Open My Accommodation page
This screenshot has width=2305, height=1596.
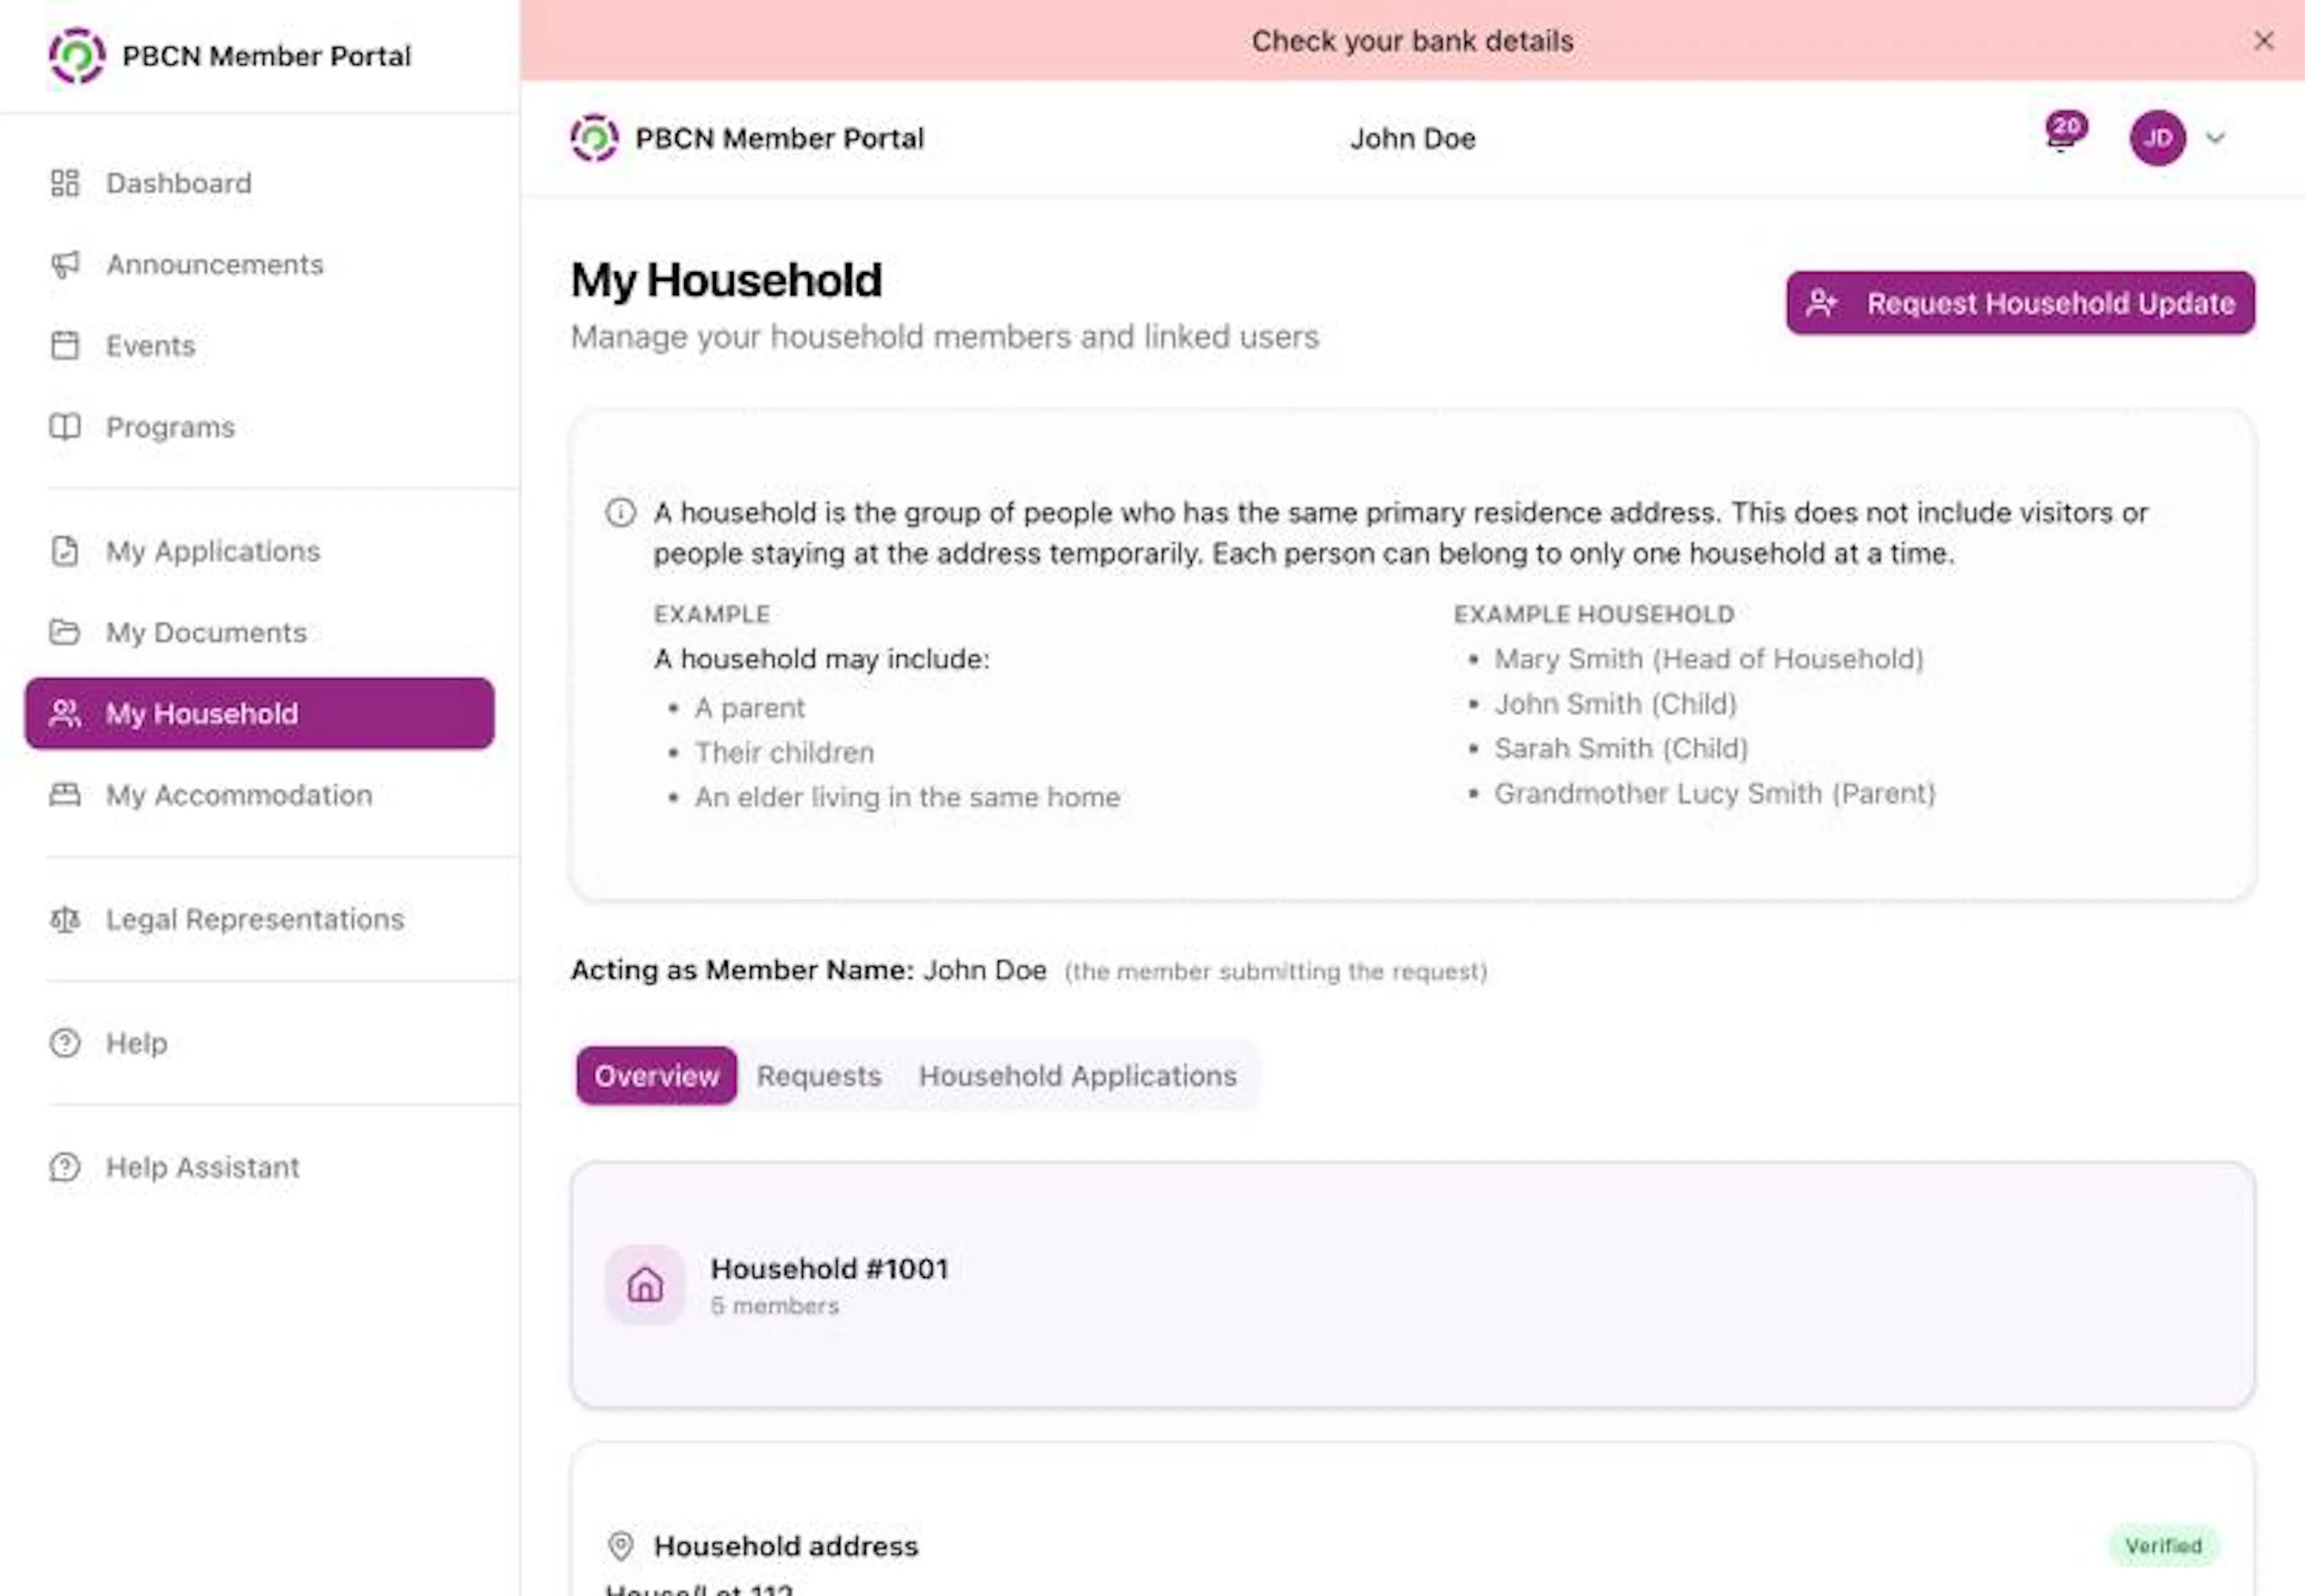click(x=260, y=795)
